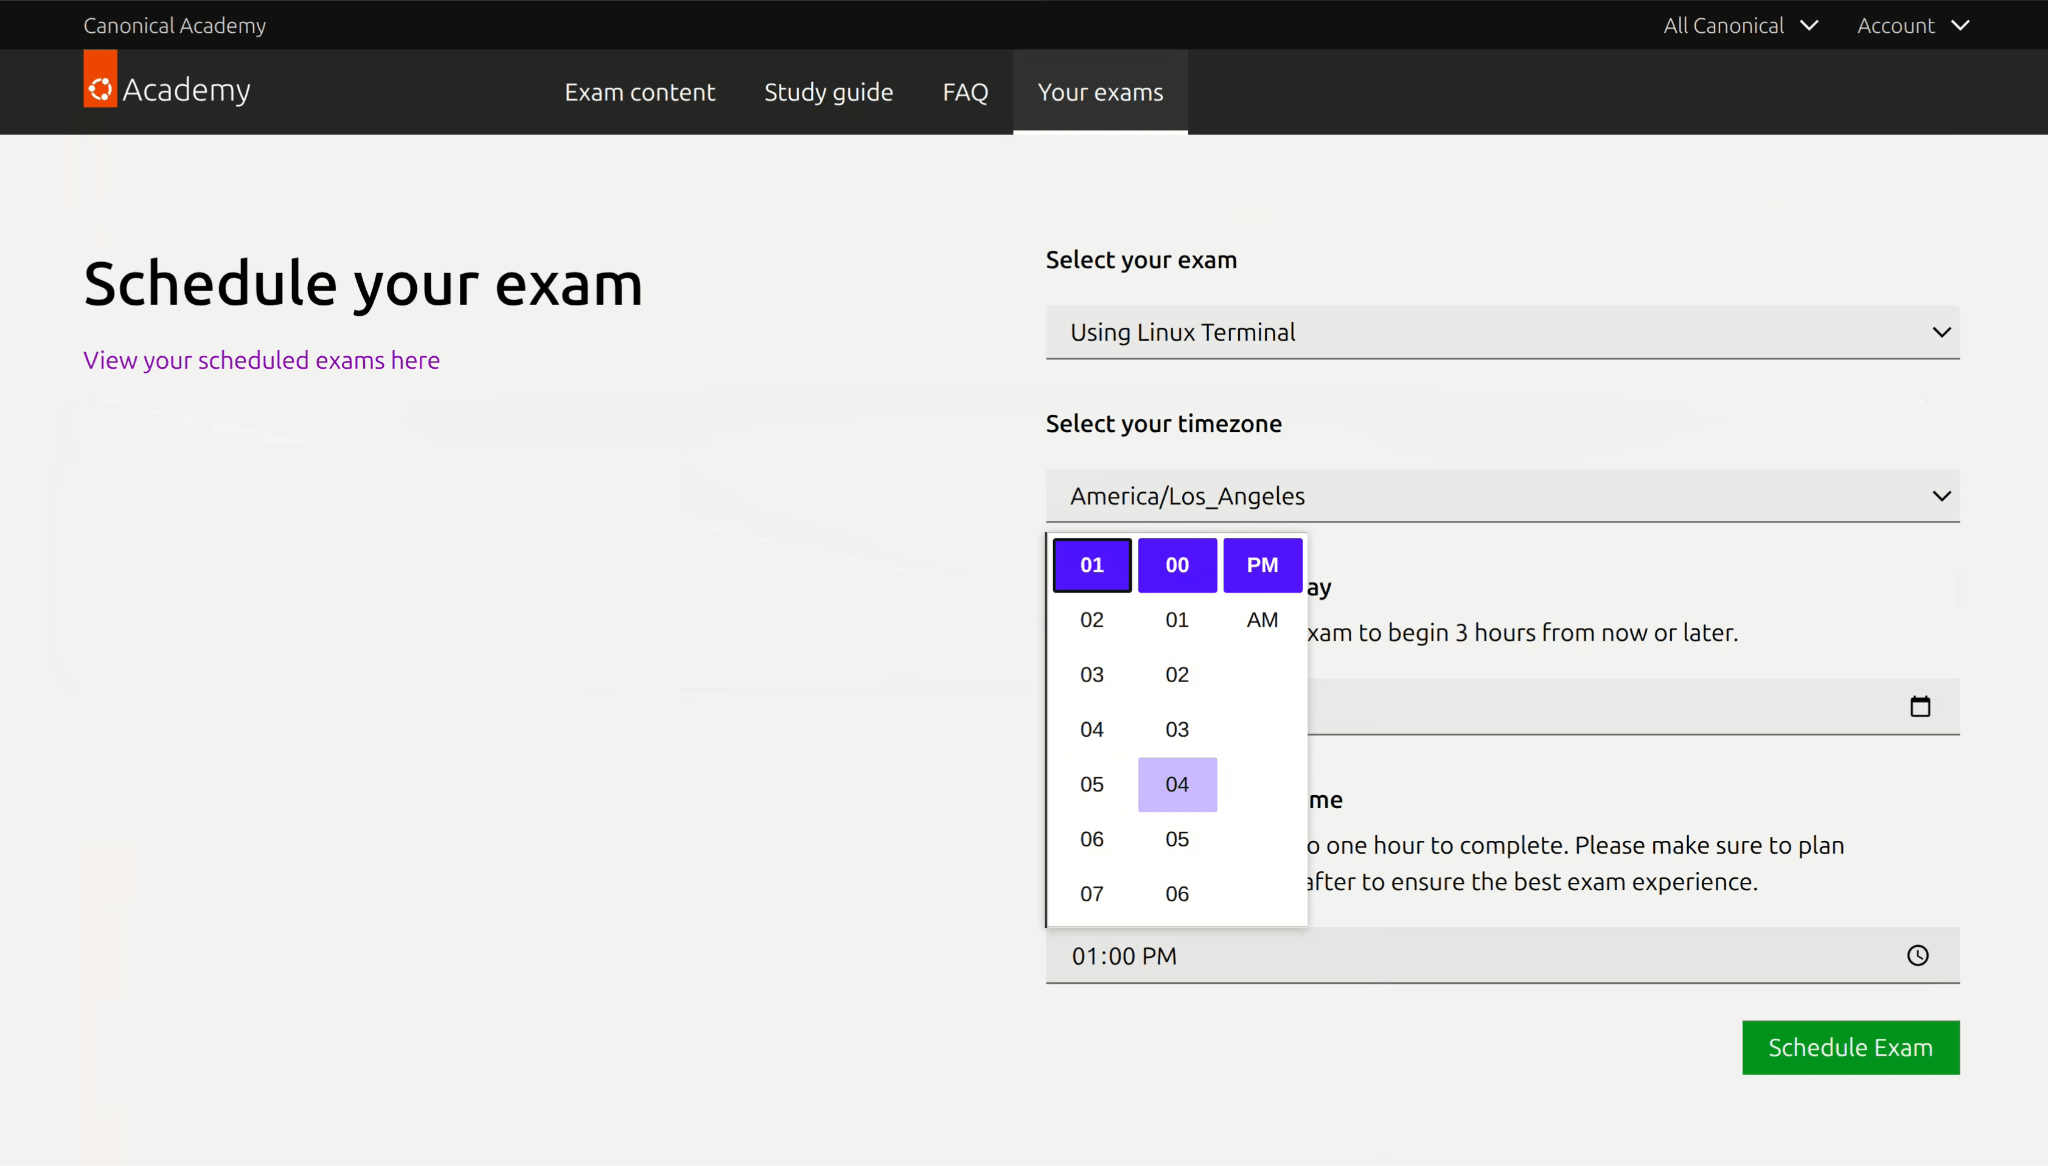The image size is (2048, 1166).
Task: Open the date picker calendar icon
Action: click(1920, 706)
